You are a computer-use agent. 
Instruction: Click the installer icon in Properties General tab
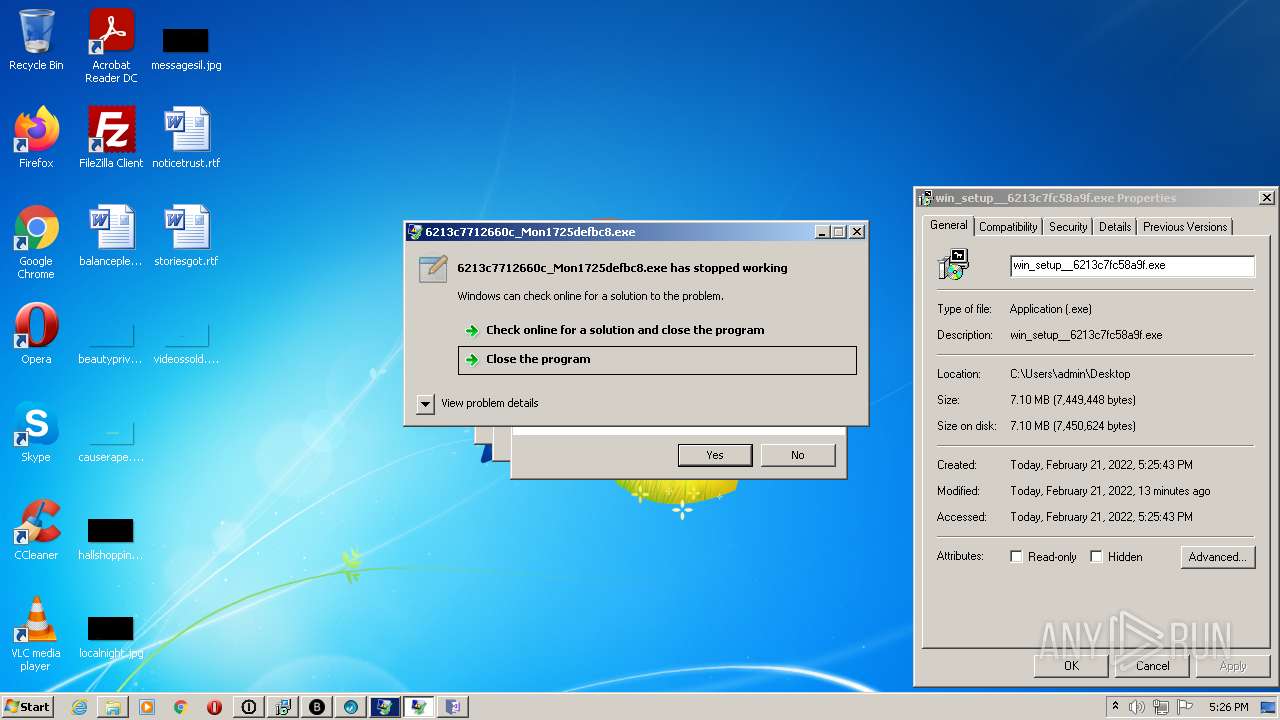(954, 265)
